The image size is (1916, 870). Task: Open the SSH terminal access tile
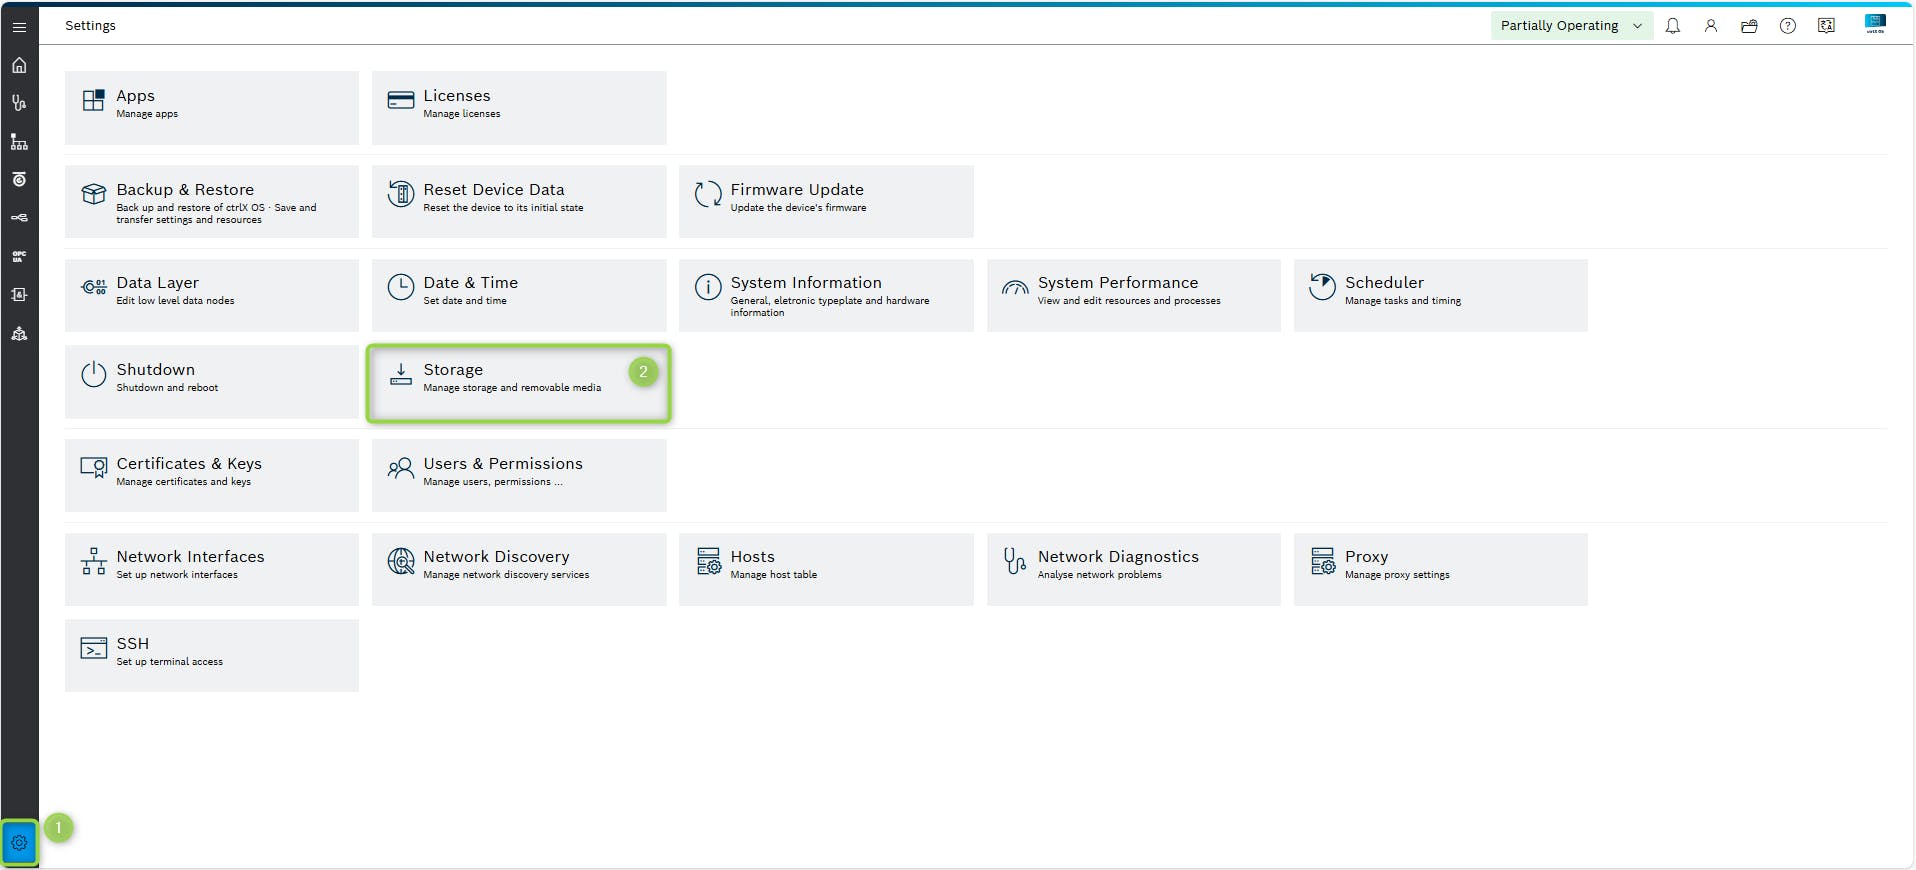click(x=212, y=655)
